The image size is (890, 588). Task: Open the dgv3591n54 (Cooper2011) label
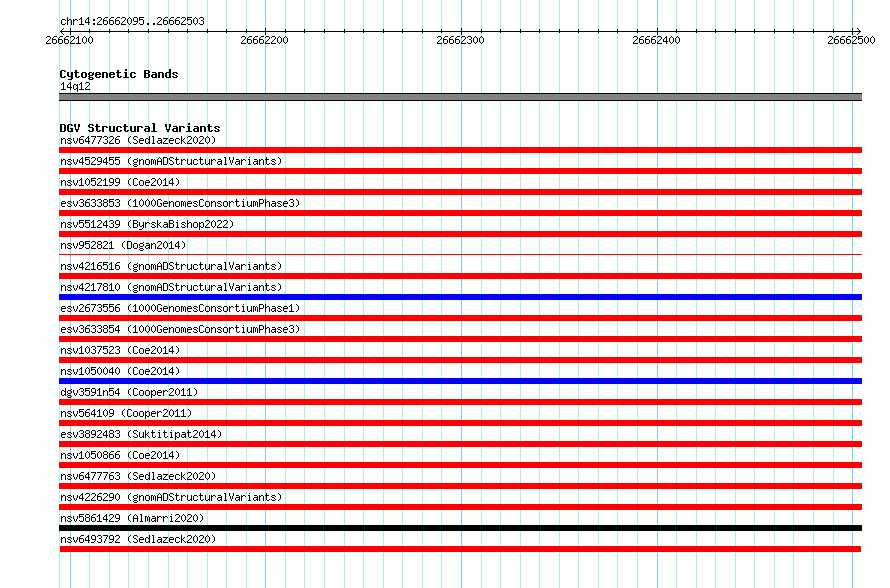(x=129, y=392)
